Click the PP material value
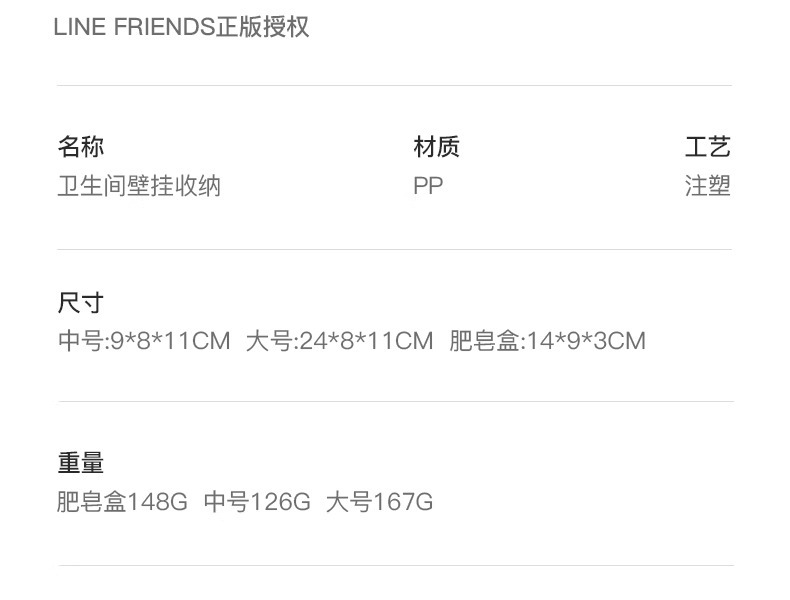The width and height of the screenshot is (790, 600). [x=428, y=186]
